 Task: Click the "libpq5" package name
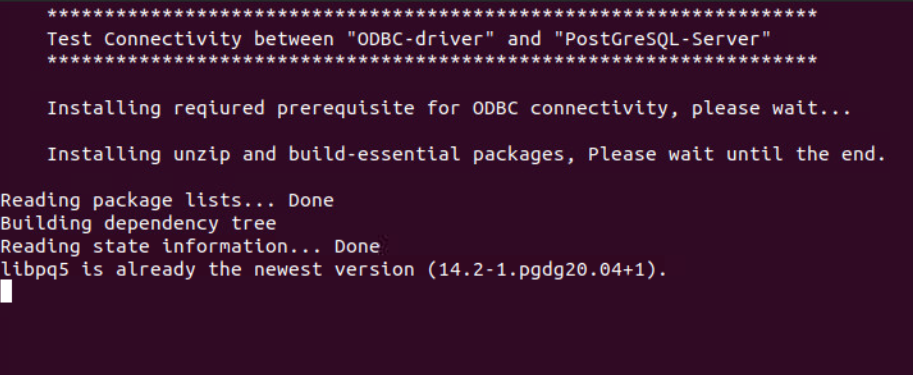tap(34, 270)
